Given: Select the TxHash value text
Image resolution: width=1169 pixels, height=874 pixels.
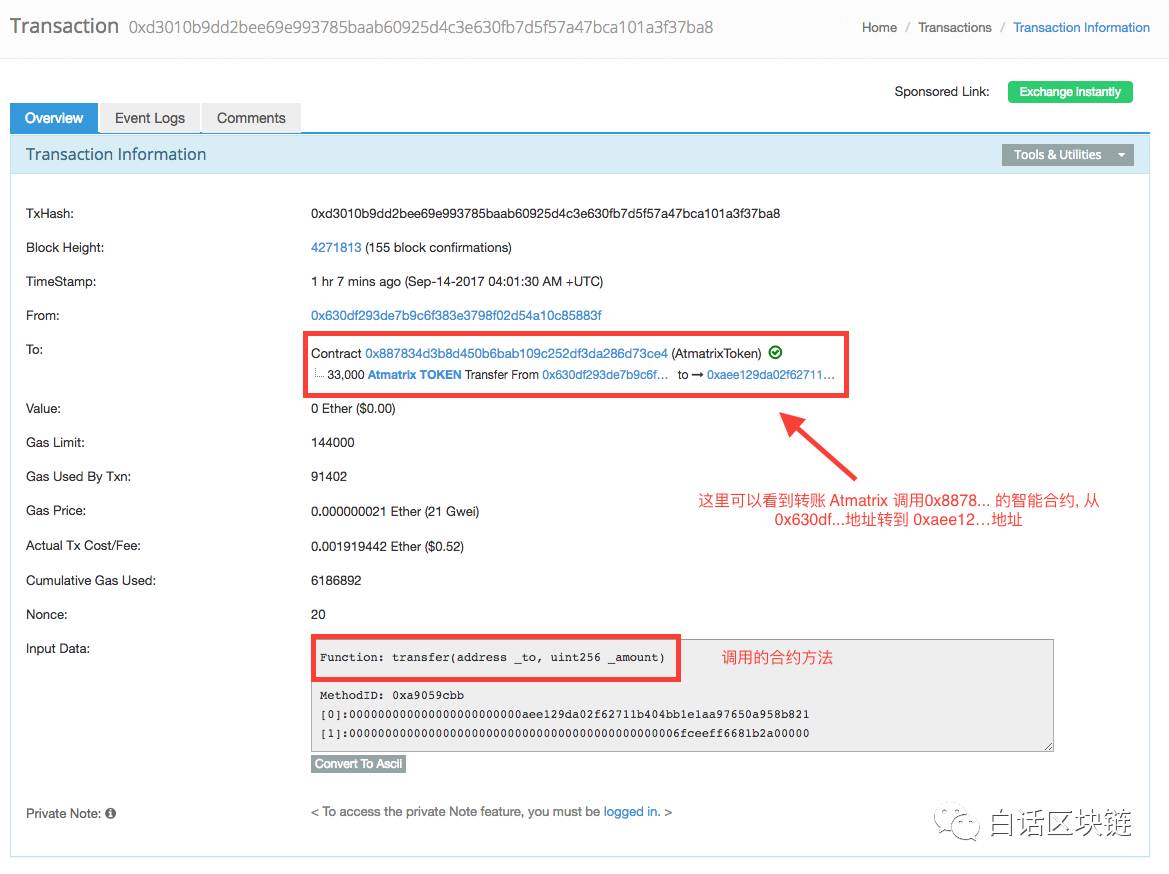Looking at the screenshot, I should click(545, 213).
